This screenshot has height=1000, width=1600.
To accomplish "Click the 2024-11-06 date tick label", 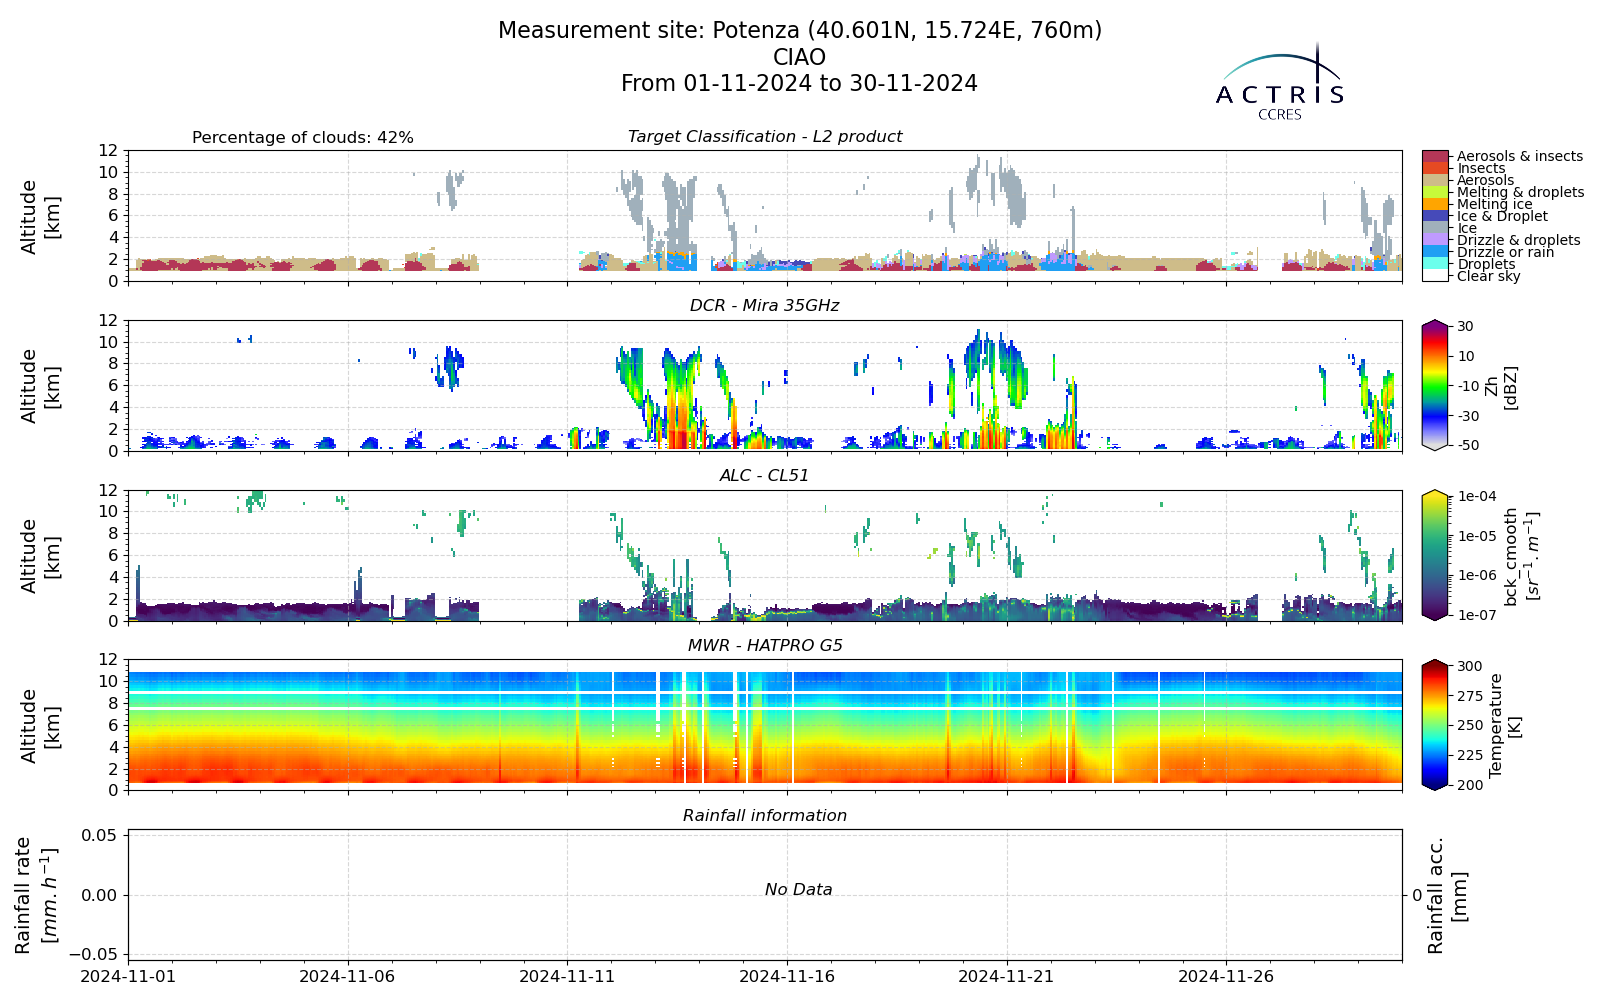I will point(347,976).
